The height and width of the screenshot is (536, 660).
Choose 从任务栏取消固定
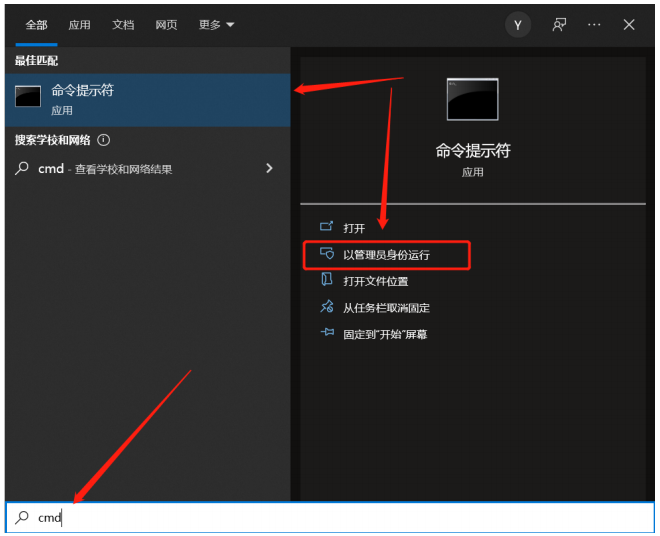coord(386,308)
